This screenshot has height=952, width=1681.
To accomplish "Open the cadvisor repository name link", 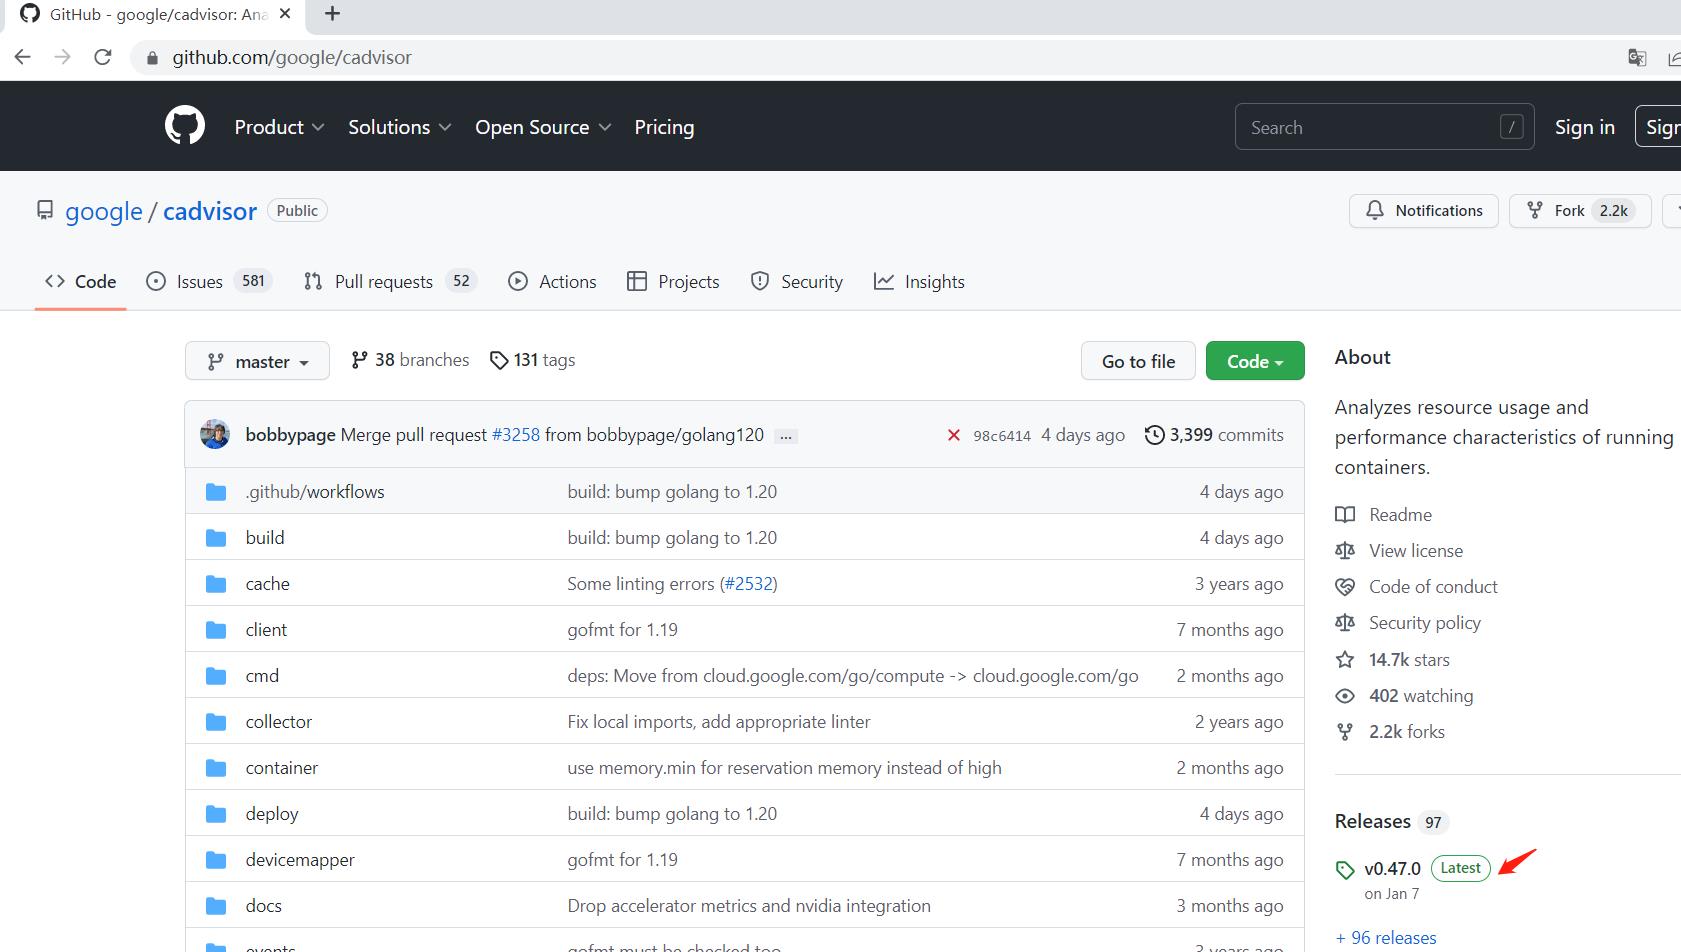I will (x=210, y=211).
